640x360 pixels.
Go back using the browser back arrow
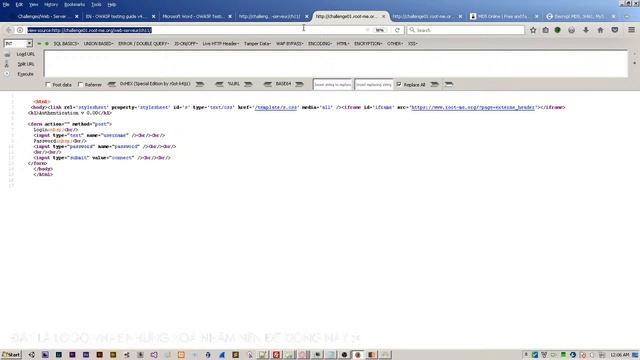[x=9, y=30]
